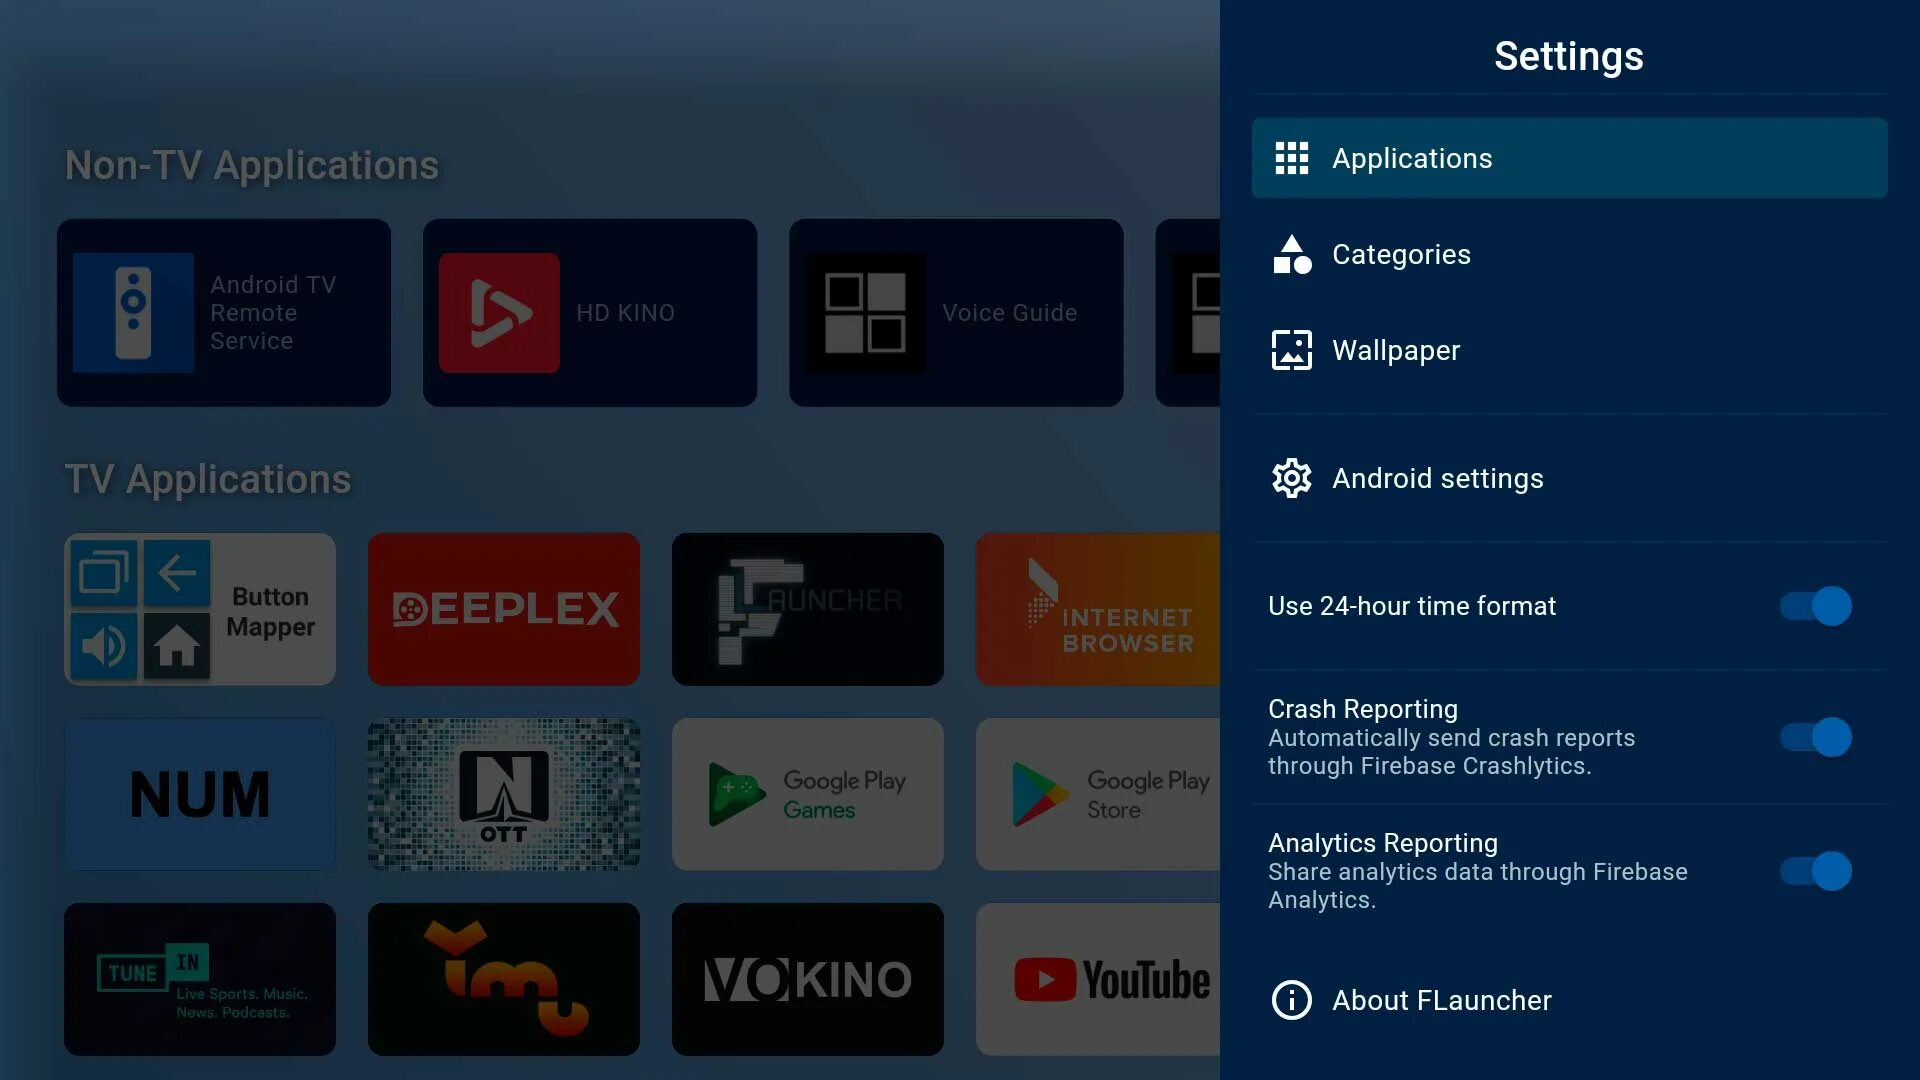Launch the HD KINO app card
This screenshot has width=1920, height=1080.
coord(590,313)
